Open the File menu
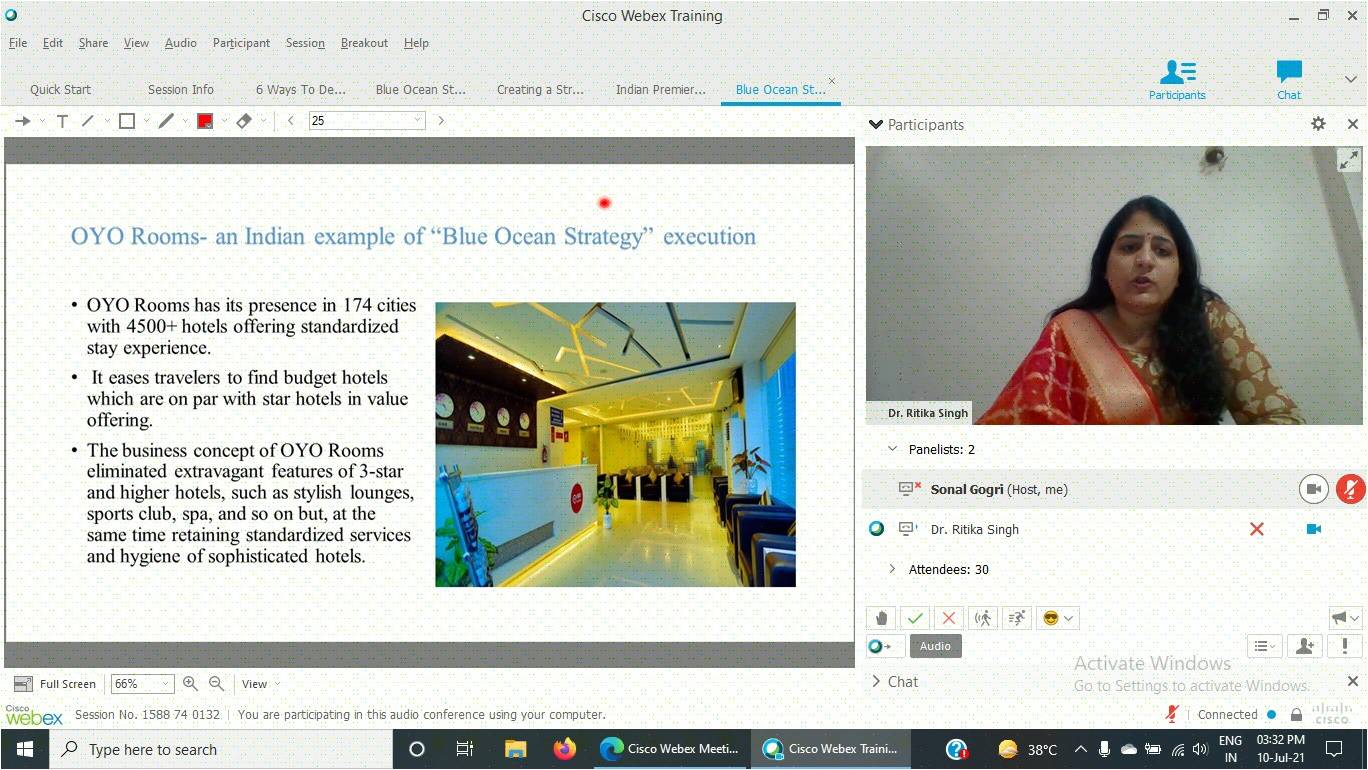This screenshot has height=770, width=1368. pos(18,43)
